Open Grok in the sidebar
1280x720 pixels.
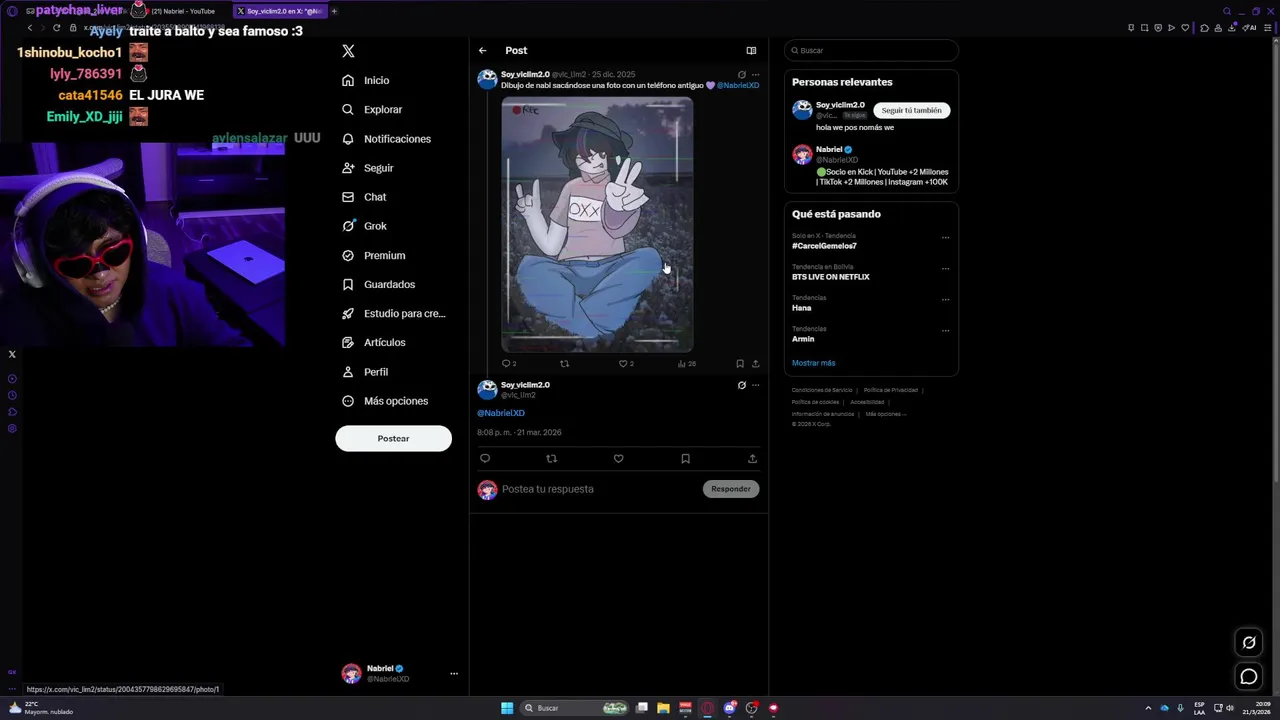click(x=364, y=226)
